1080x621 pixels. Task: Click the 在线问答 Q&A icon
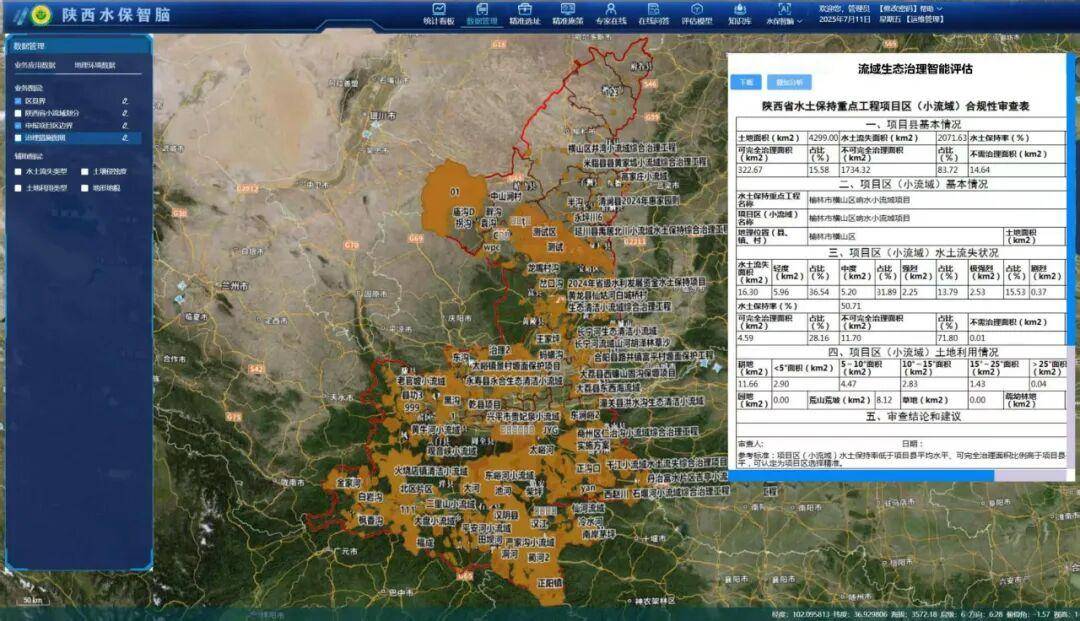coord(654,13)
